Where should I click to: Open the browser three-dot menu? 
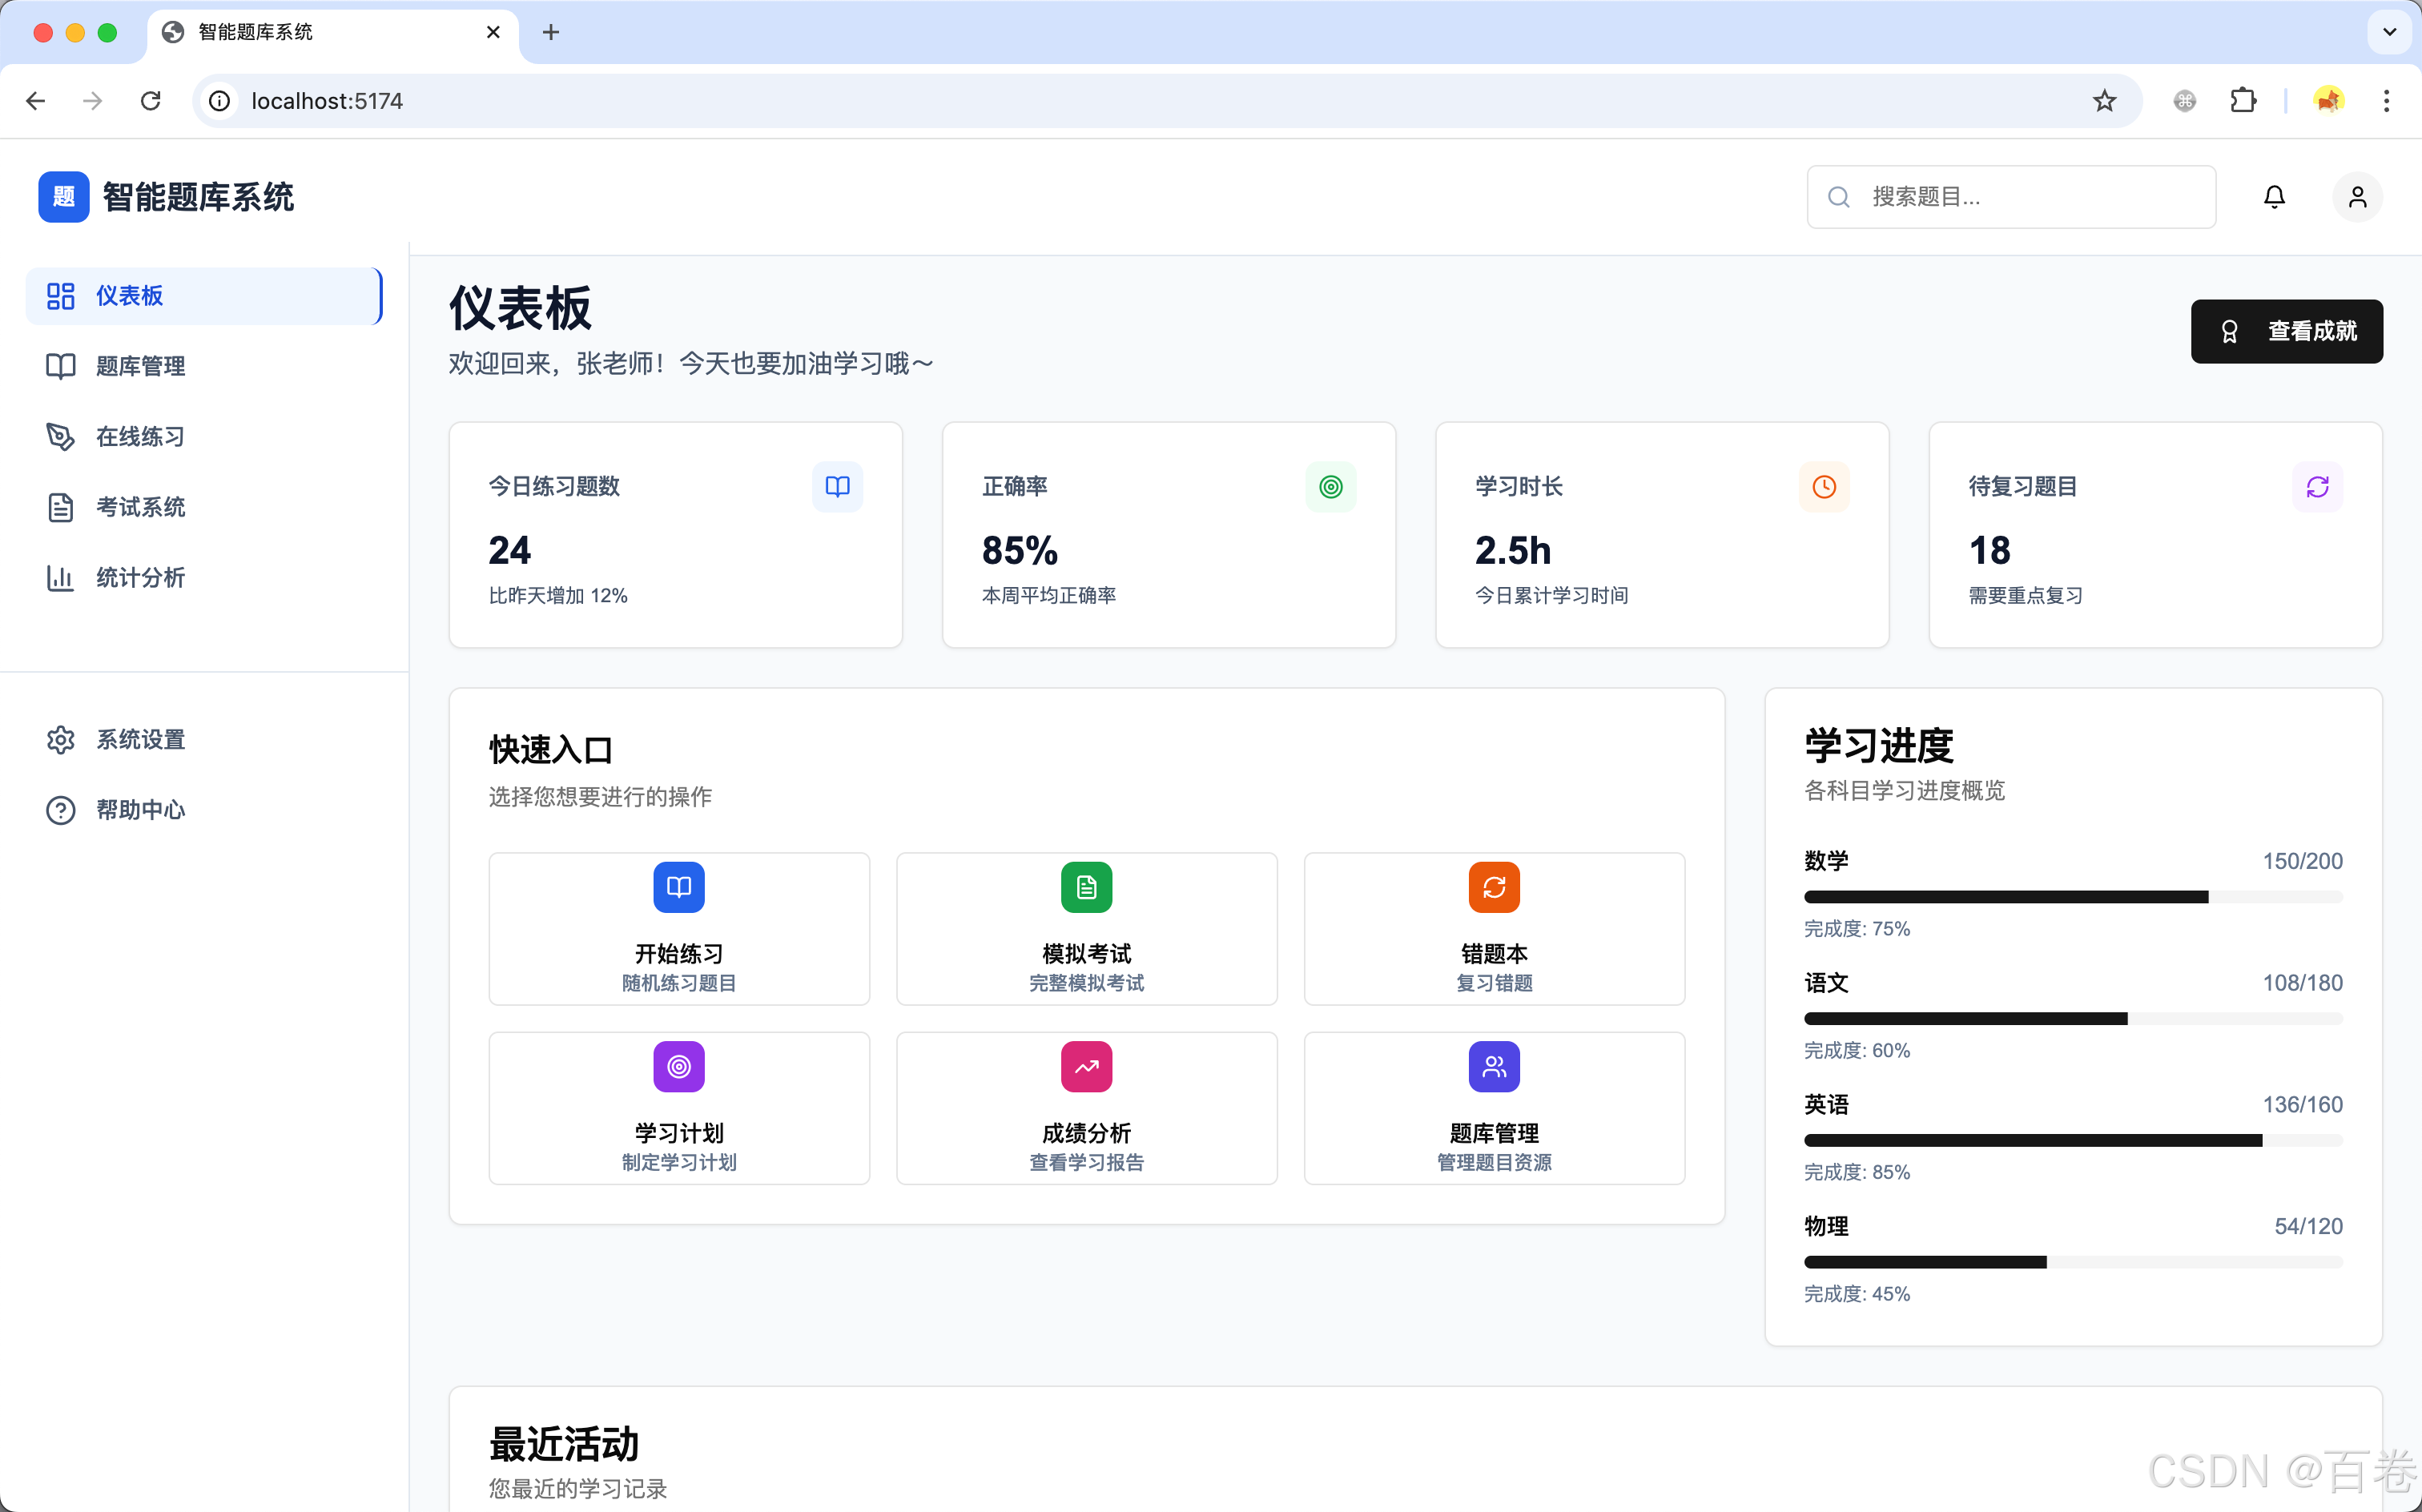click(x=2387, y=101)
